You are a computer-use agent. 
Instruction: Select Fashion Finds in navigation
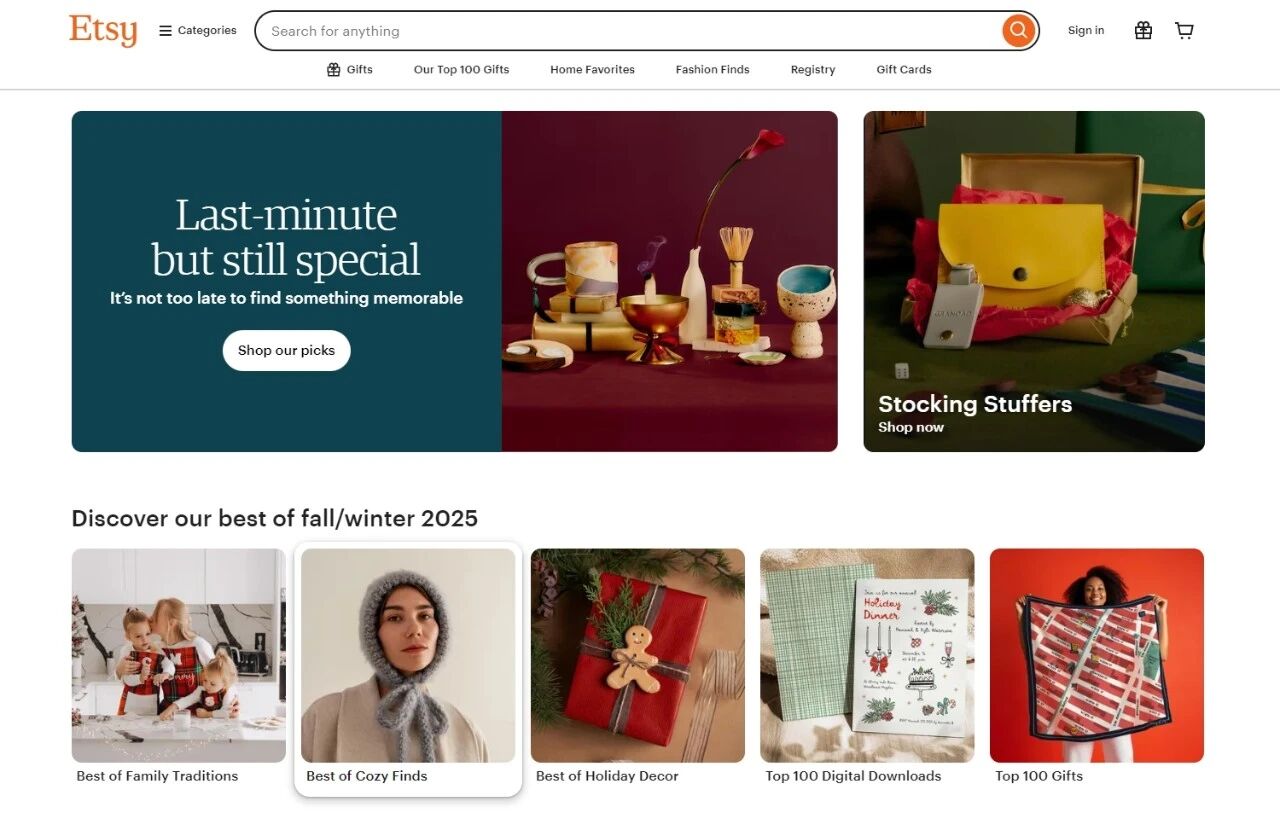712,70
